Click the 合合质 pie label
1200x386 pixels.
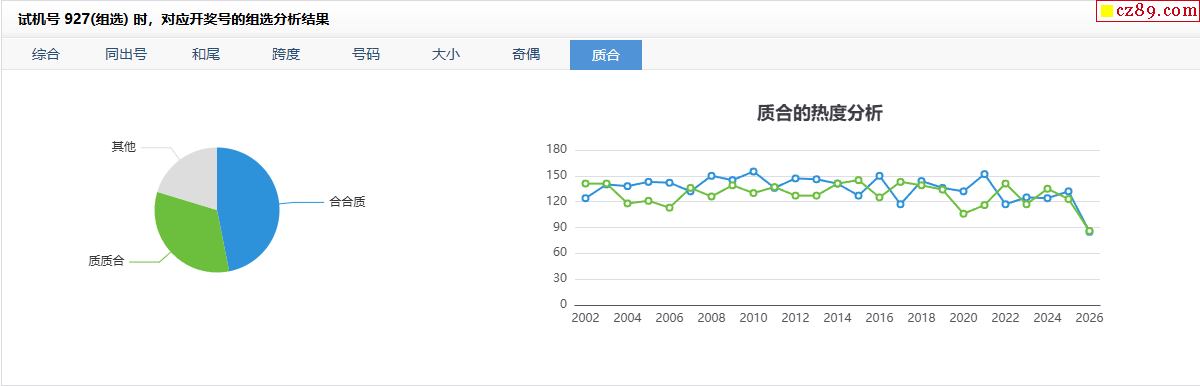(347, 202)
